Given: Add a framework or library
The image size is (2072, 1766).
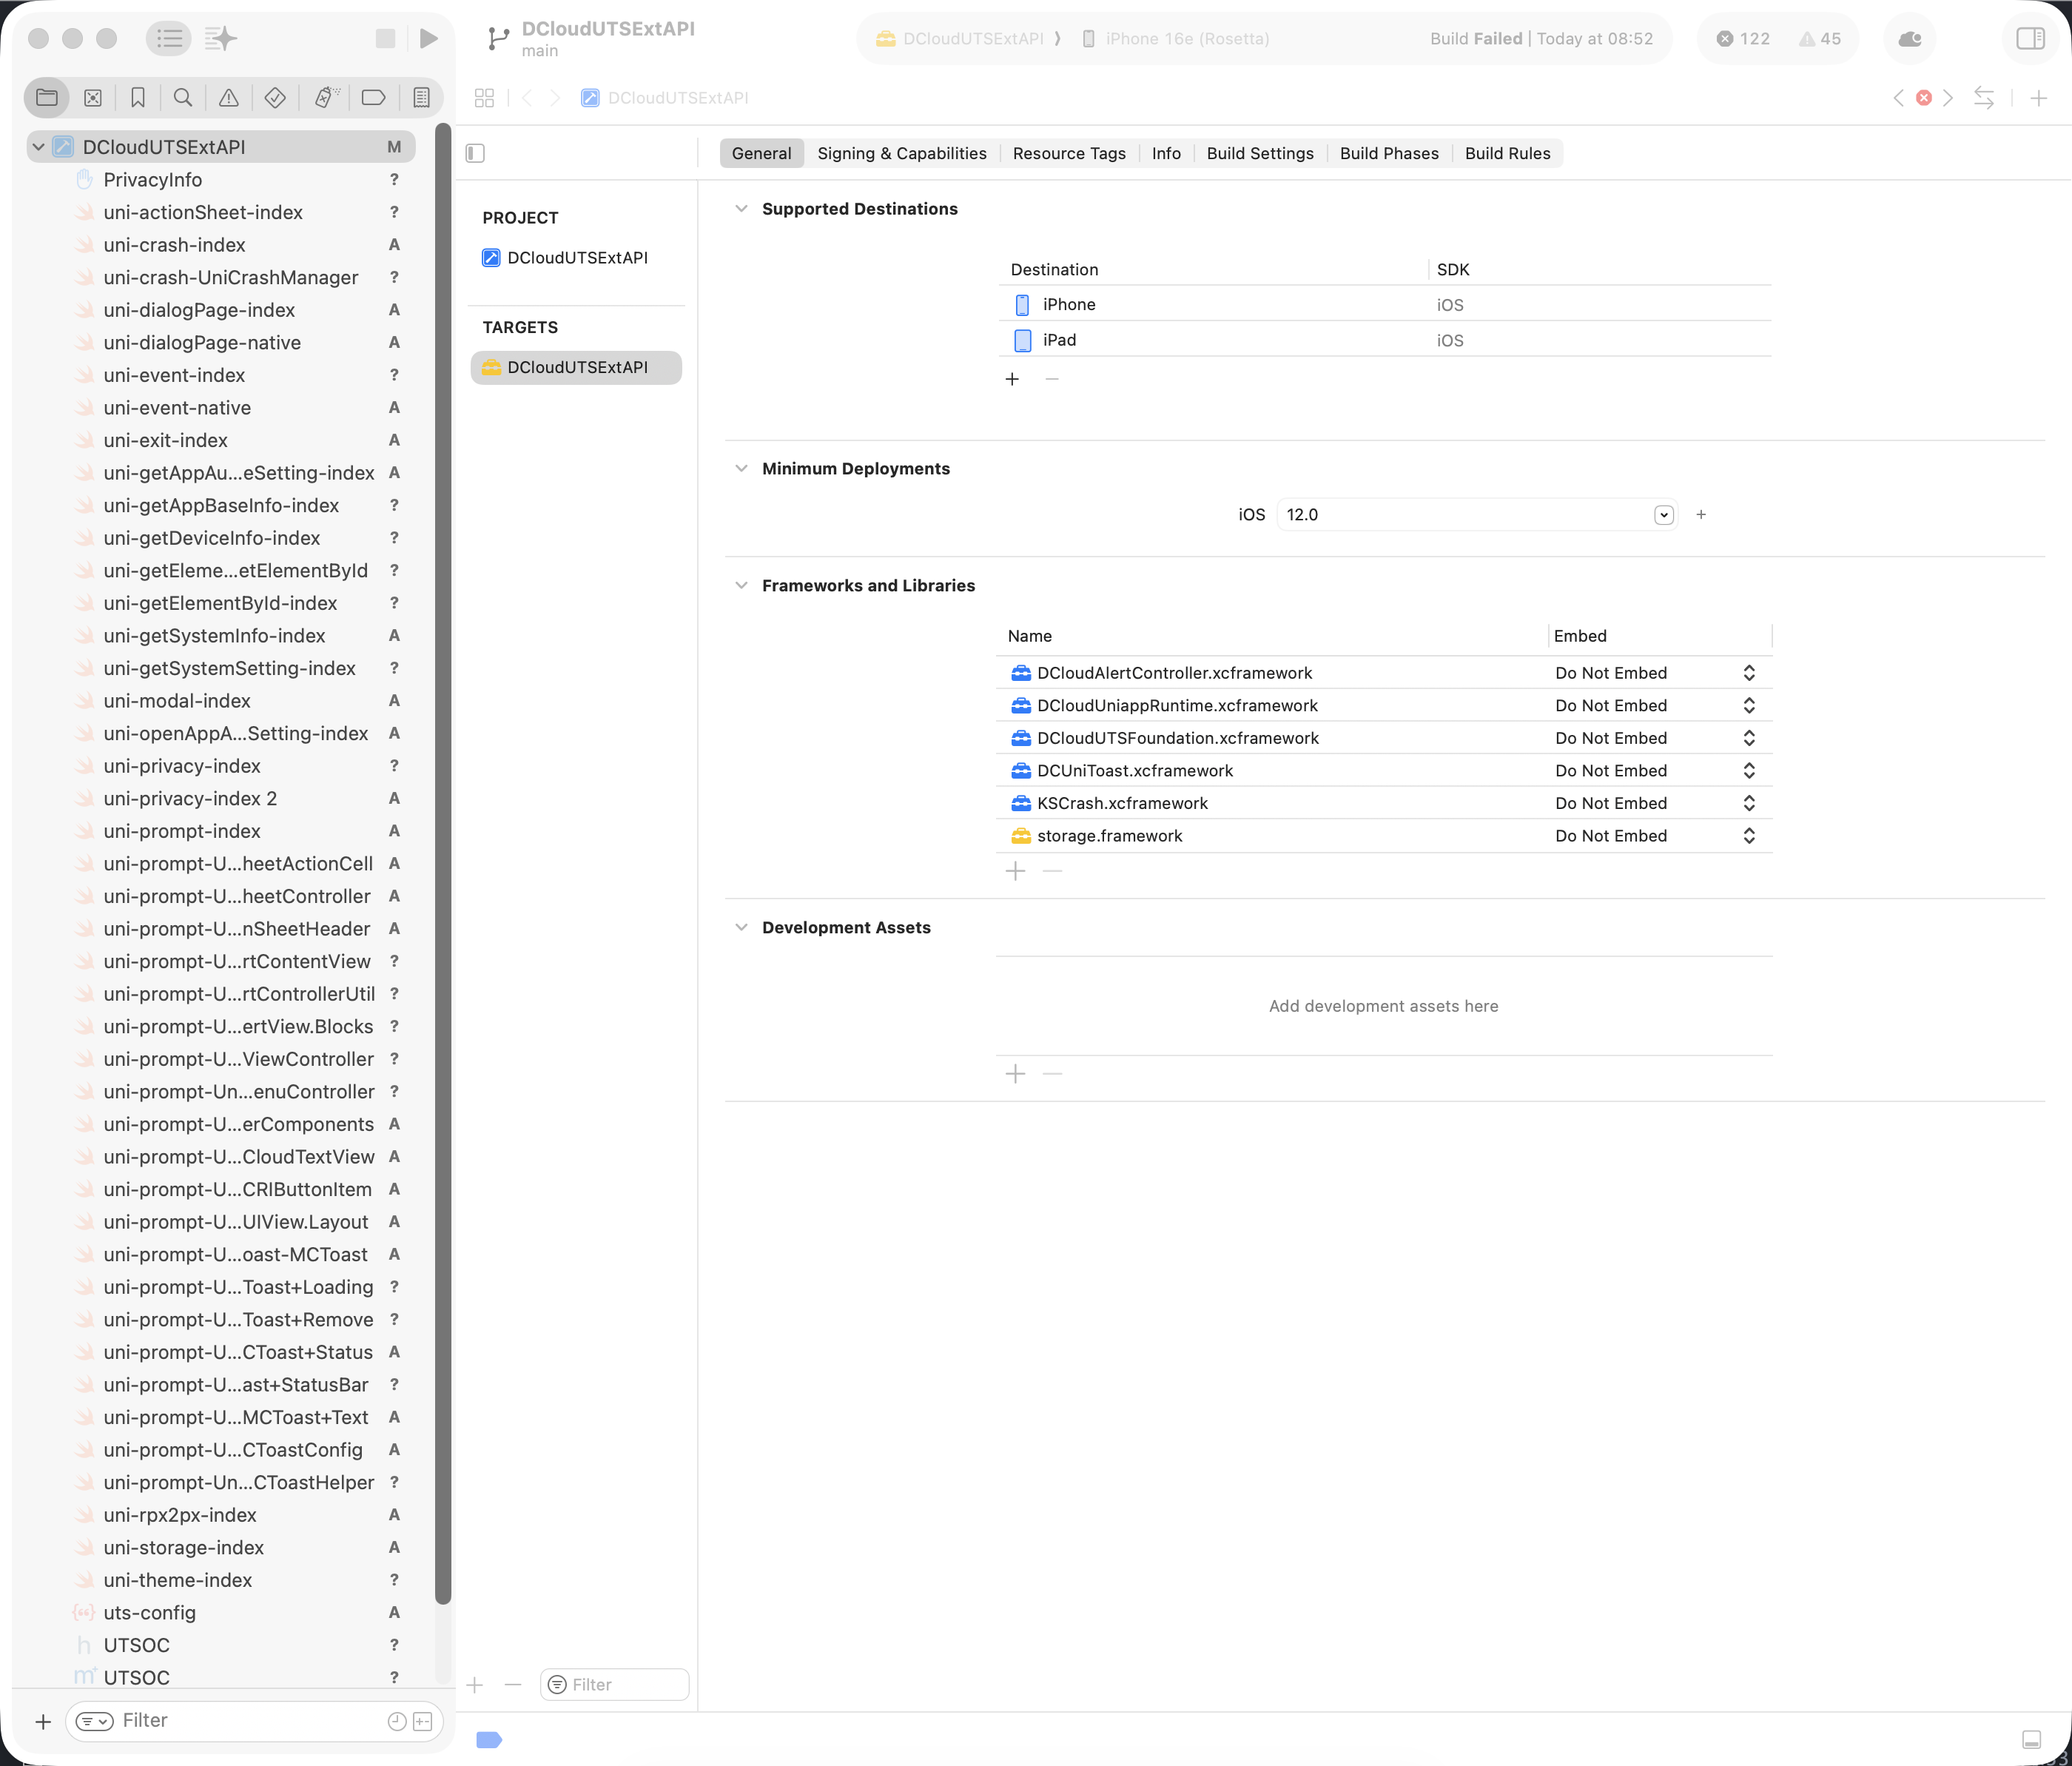Looking at the screenshot, I should (x=1015, y=871).
